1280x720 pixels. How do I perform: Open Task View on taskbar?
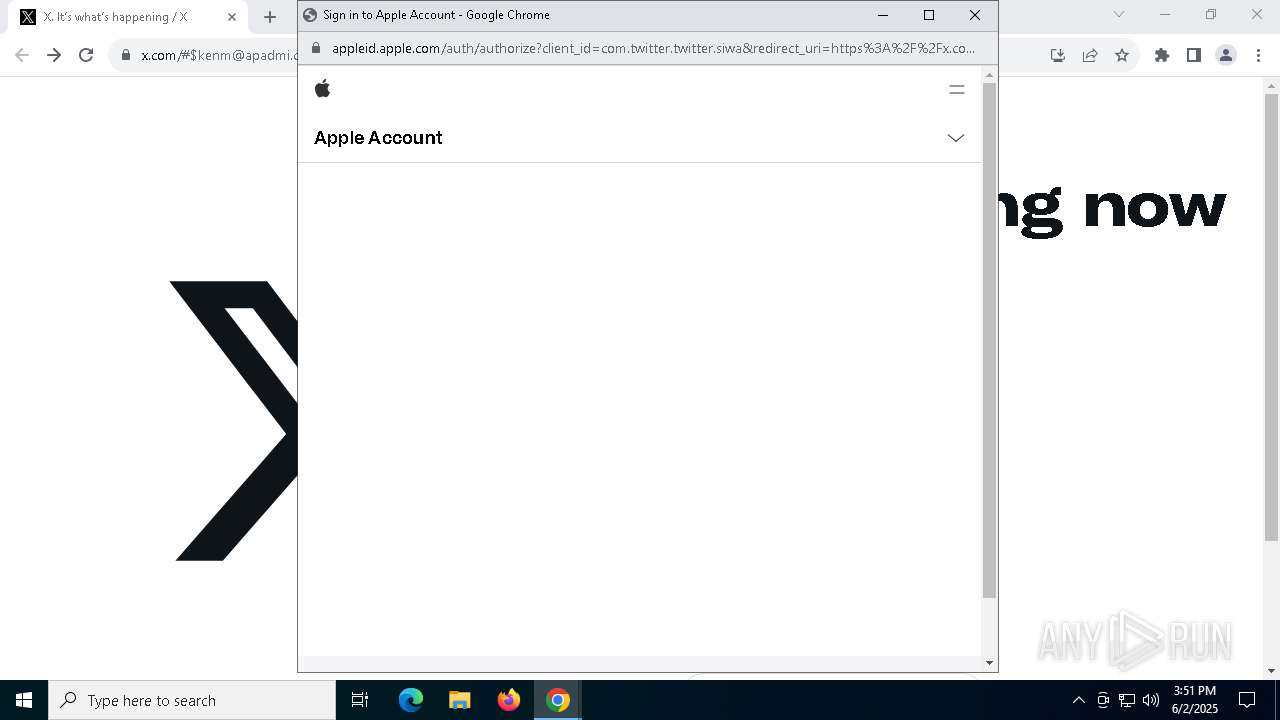360,700
